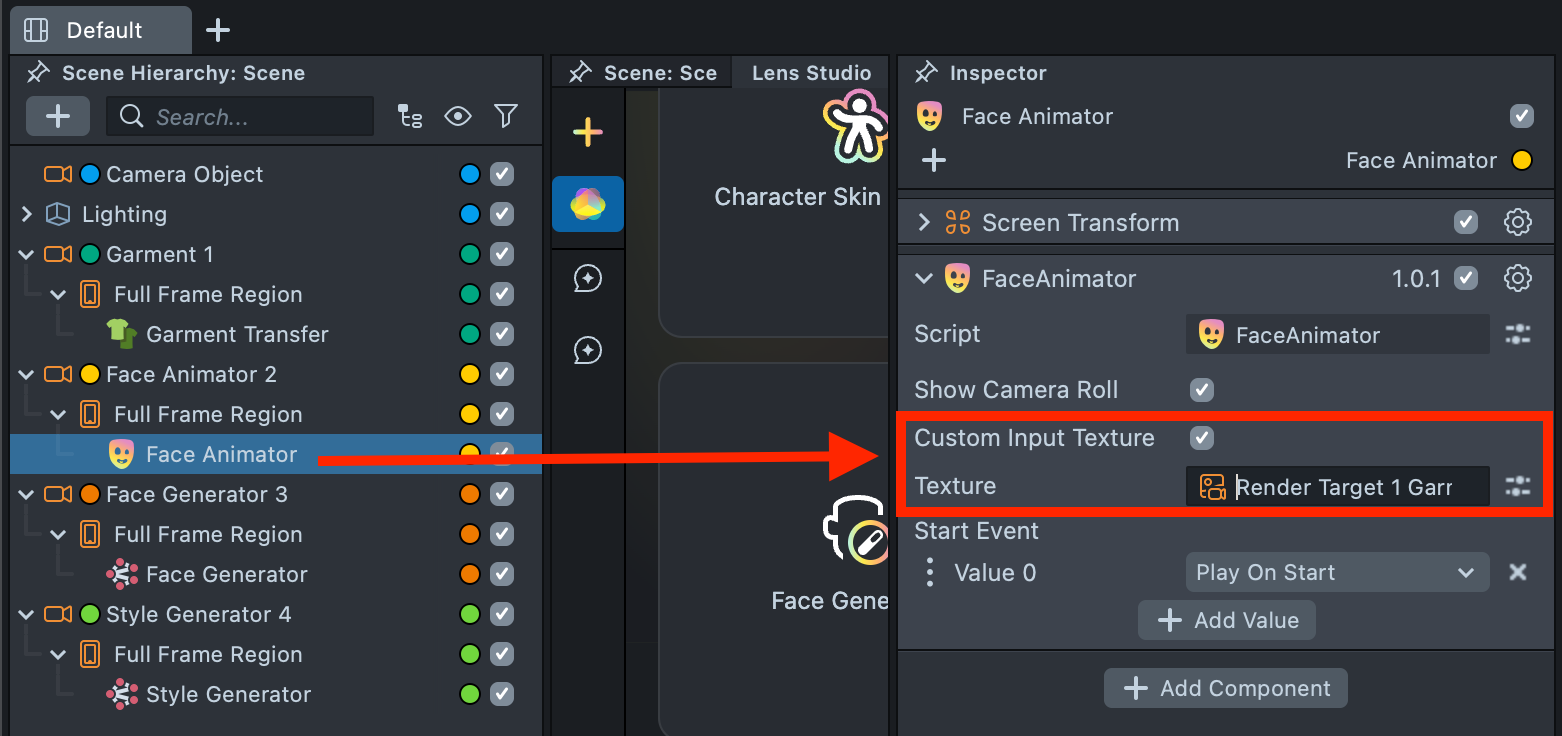Uncheck the Show Camera Roll checkbox
1562x736 pixels.
pyautogui.click(x=1202, y=390)
